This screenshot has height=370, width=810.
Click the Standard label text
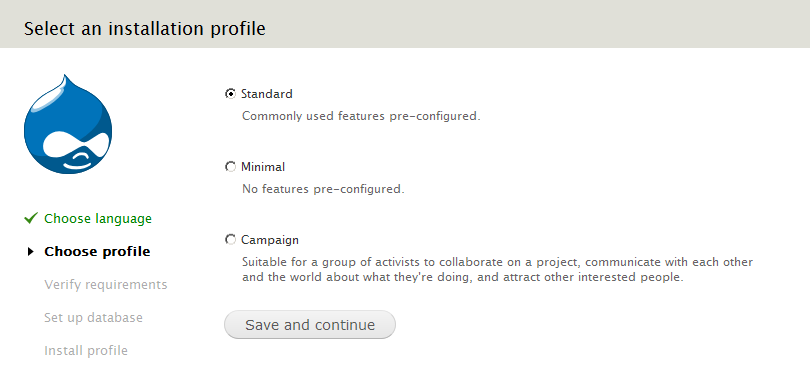(x=267, y=94)
